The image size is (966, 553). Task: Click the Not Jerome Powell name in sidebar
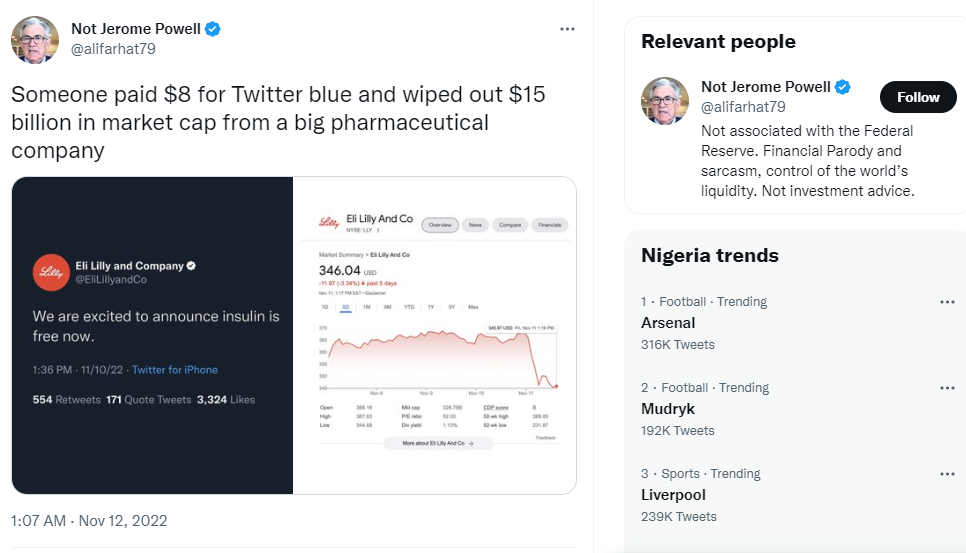coord(766,87)
